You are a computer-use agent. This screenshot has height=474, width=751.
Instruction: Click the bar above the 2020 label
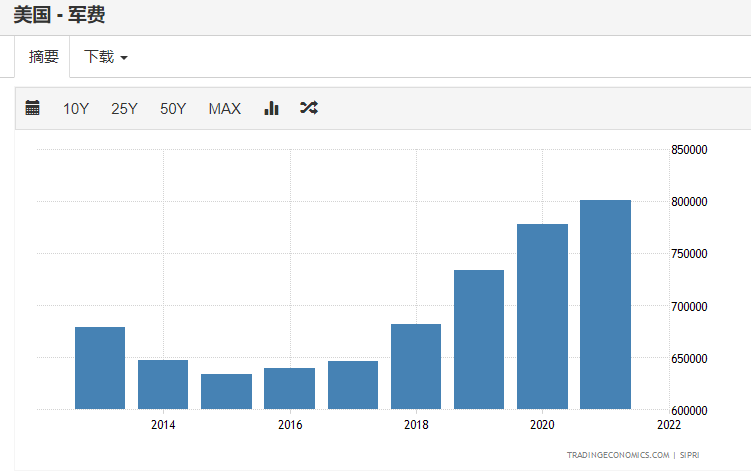(542, 316)
